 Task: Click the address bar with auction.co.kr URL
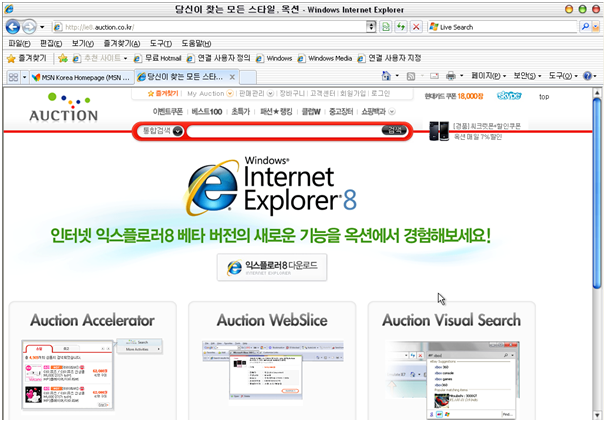click(209, 27)
